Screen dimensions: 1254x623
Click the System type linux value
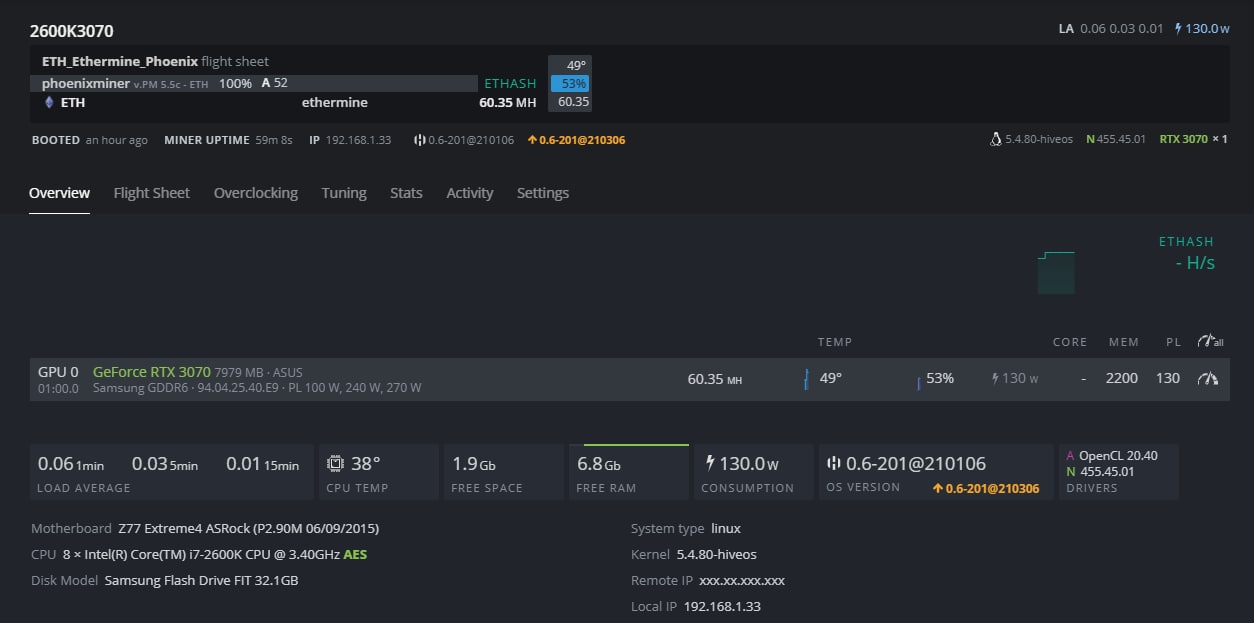coord(726,528)
